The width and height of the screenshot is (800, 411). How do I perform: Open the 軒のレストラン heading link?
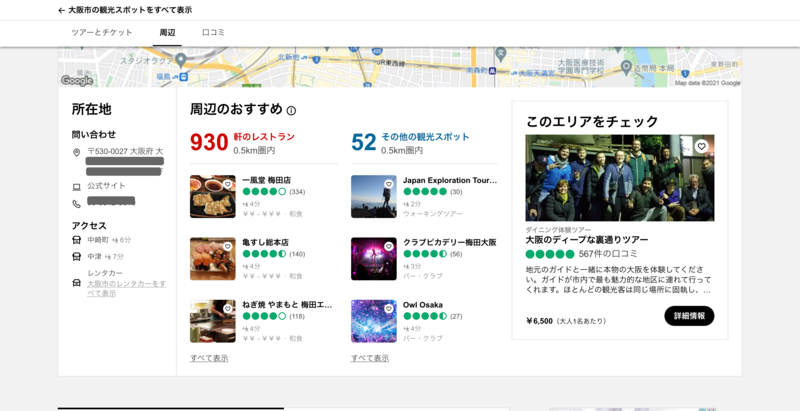264,137
